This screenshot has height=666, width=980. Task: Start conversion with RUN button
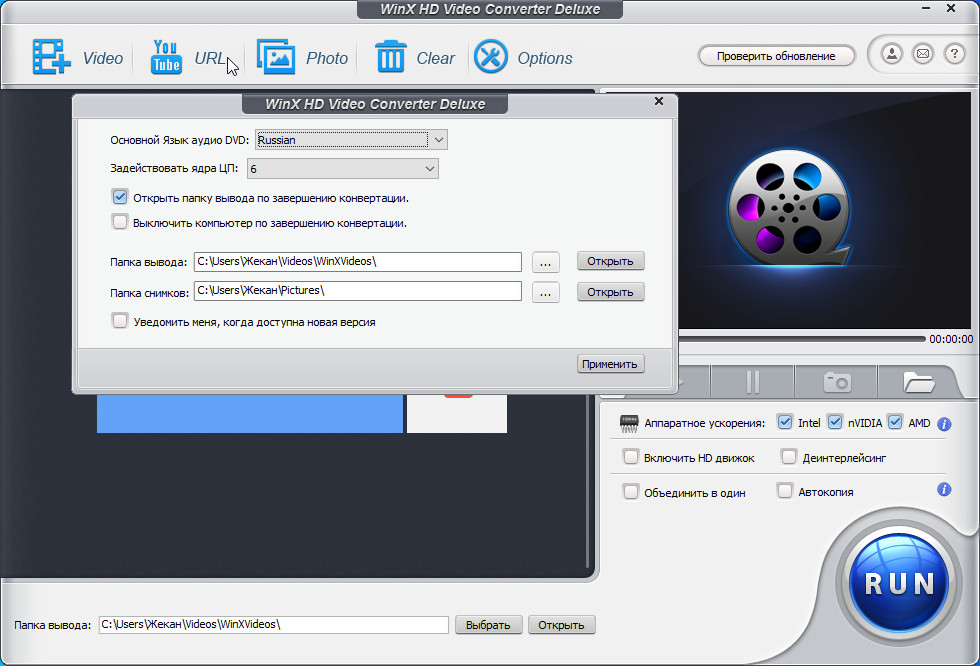coord(899,584)
